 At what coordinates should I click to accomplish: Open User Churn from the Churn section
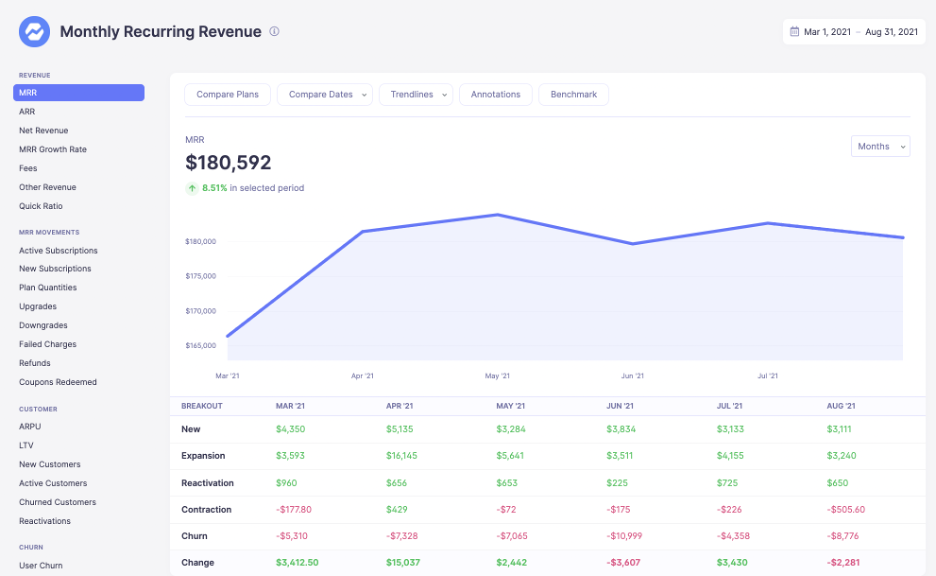(42, 565)
